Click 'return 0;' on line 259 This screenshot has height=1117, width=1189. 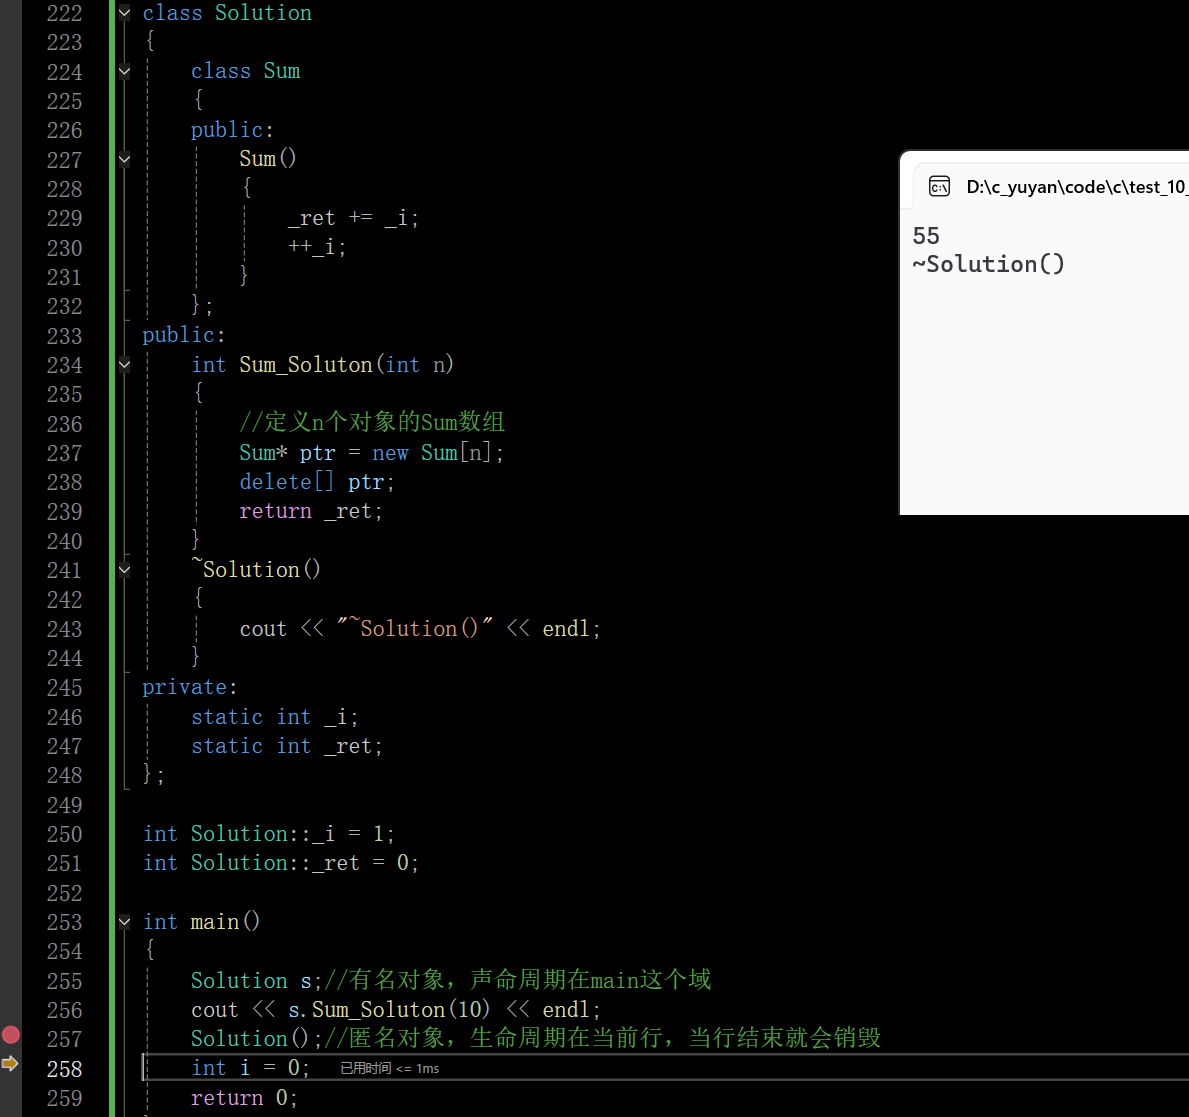click(x=243, y=1098)
